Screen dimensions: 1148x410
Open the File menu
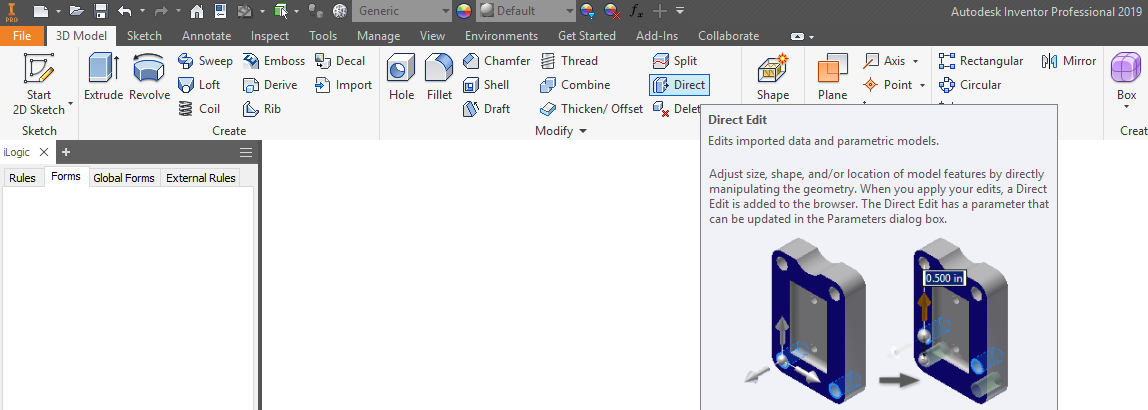pyautogui.click(x=22, y=36)
